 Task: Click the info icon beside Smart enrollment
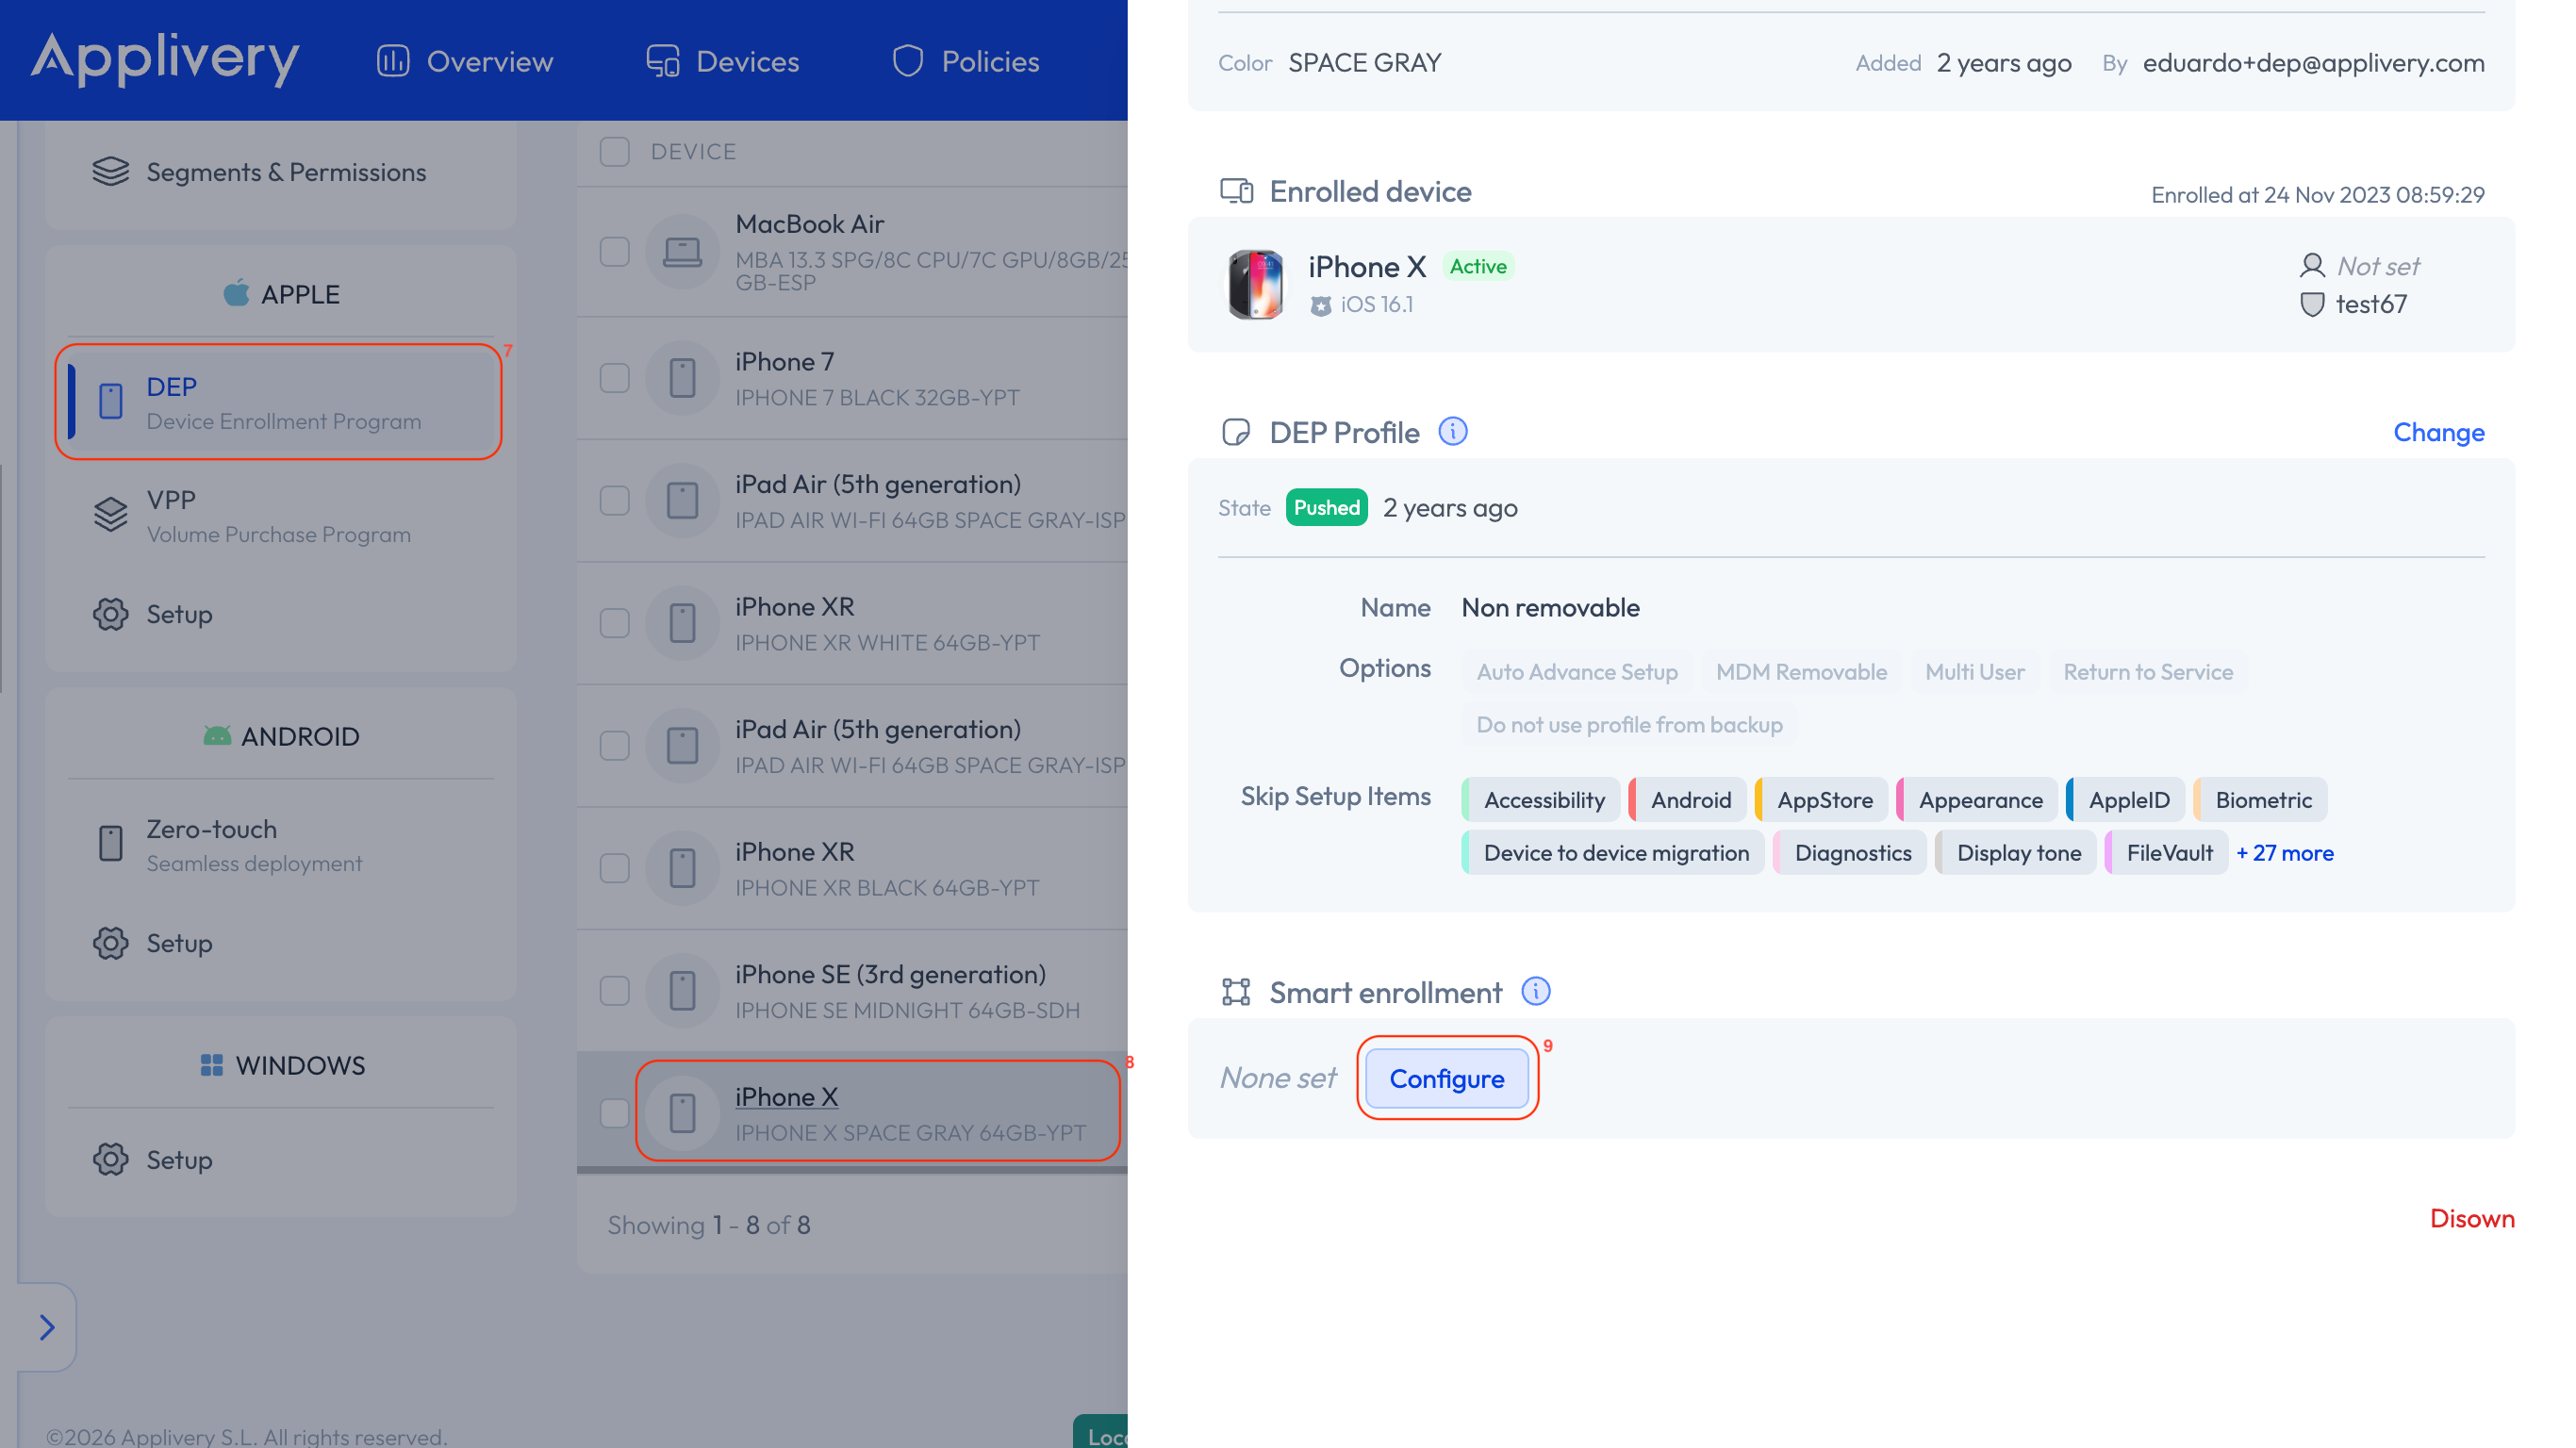[1537, 991]
